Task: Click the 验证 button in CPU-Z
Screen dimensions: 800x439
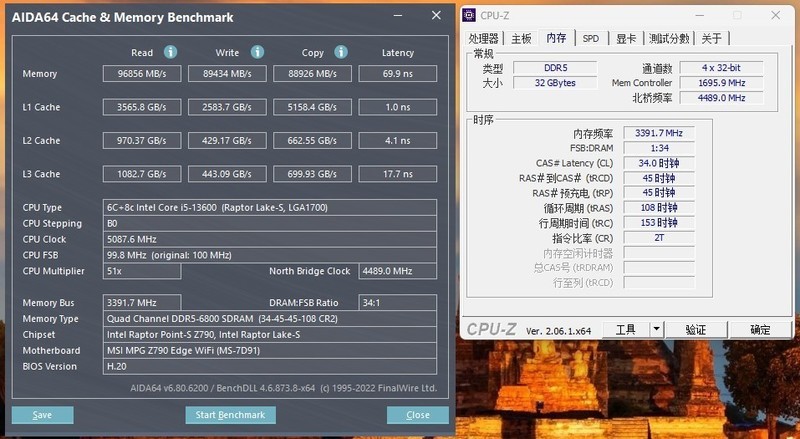Action: coord(695,330)
